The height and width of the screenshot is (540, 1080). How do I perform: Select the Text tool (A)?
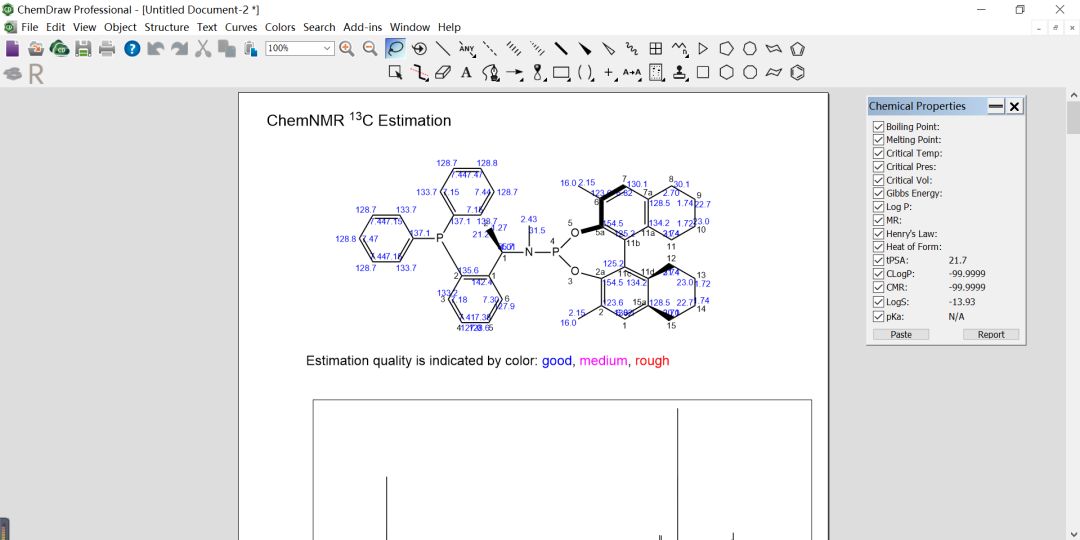tap(466, 72)
